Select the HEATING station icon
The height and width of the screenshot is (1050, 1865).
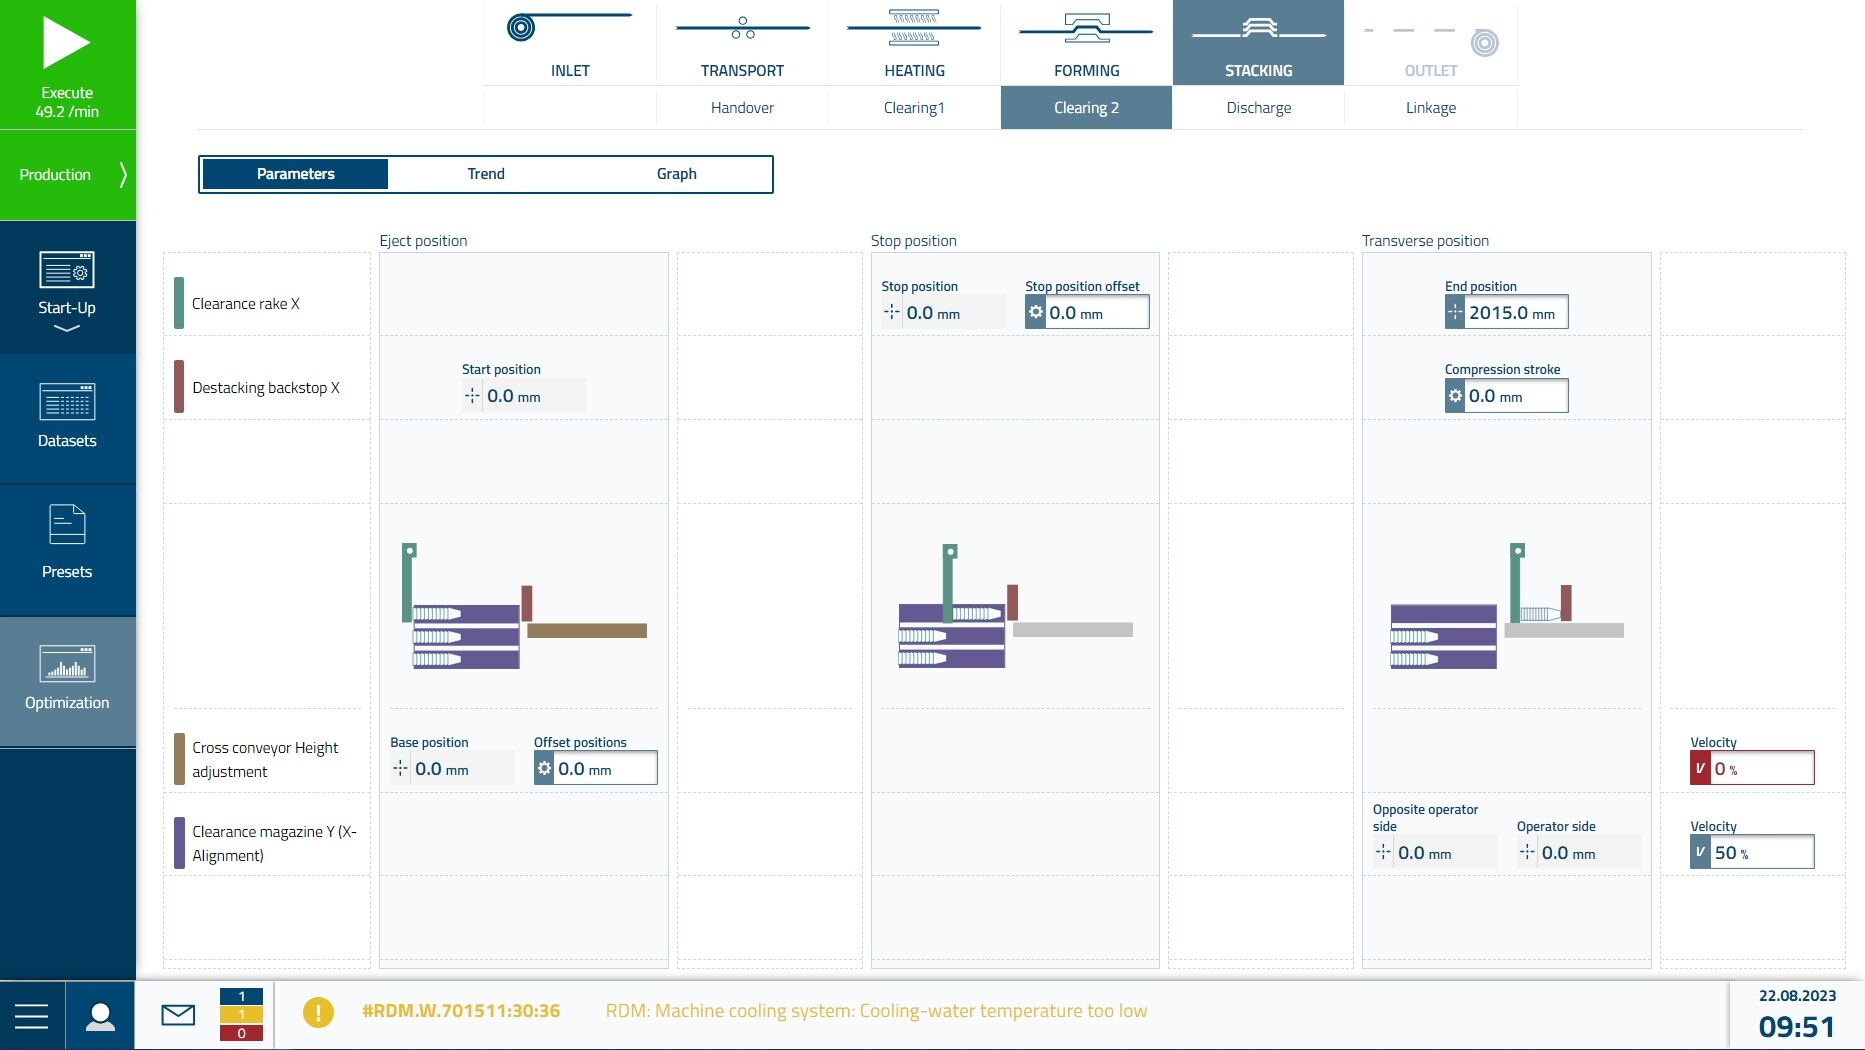tap(914, 27)
